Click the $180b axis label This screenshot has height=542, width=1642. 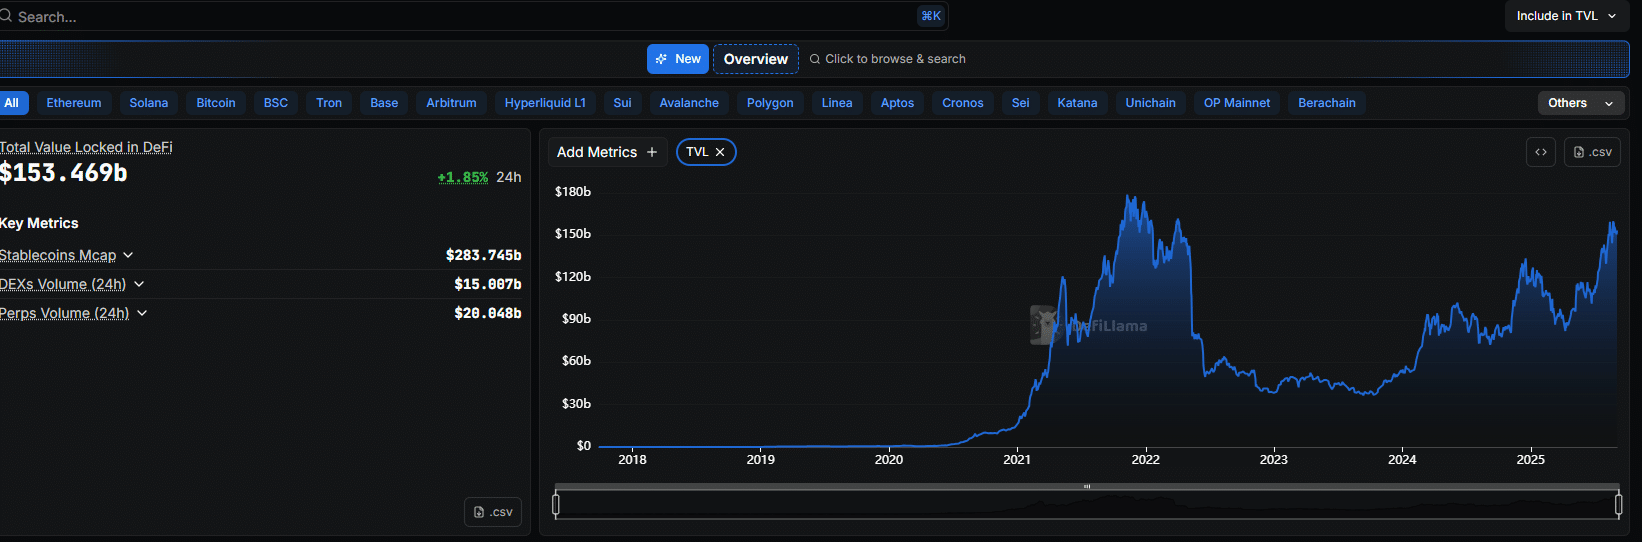tap(573, 191)
